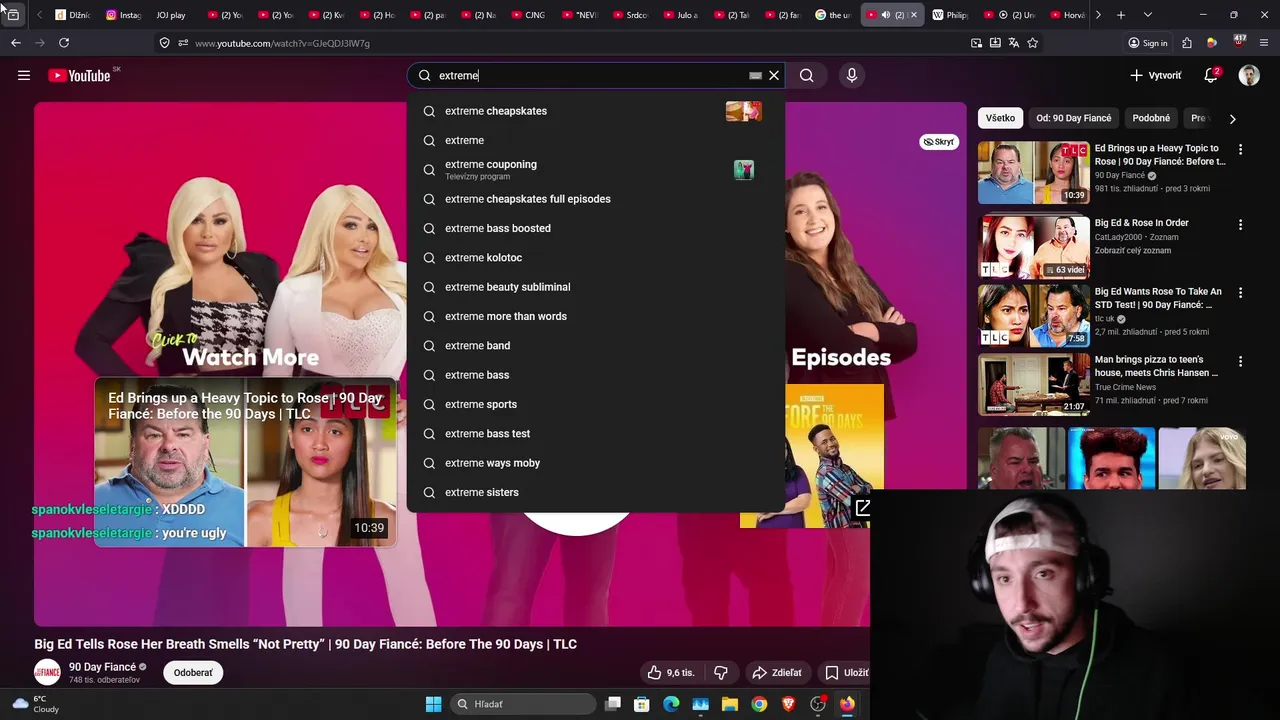Image resolution: width=1280 pixels, height=720 pixels.
Task: Mute the playing tab via speaker icon
Action: pyautogui.click(x=886, y=15)
